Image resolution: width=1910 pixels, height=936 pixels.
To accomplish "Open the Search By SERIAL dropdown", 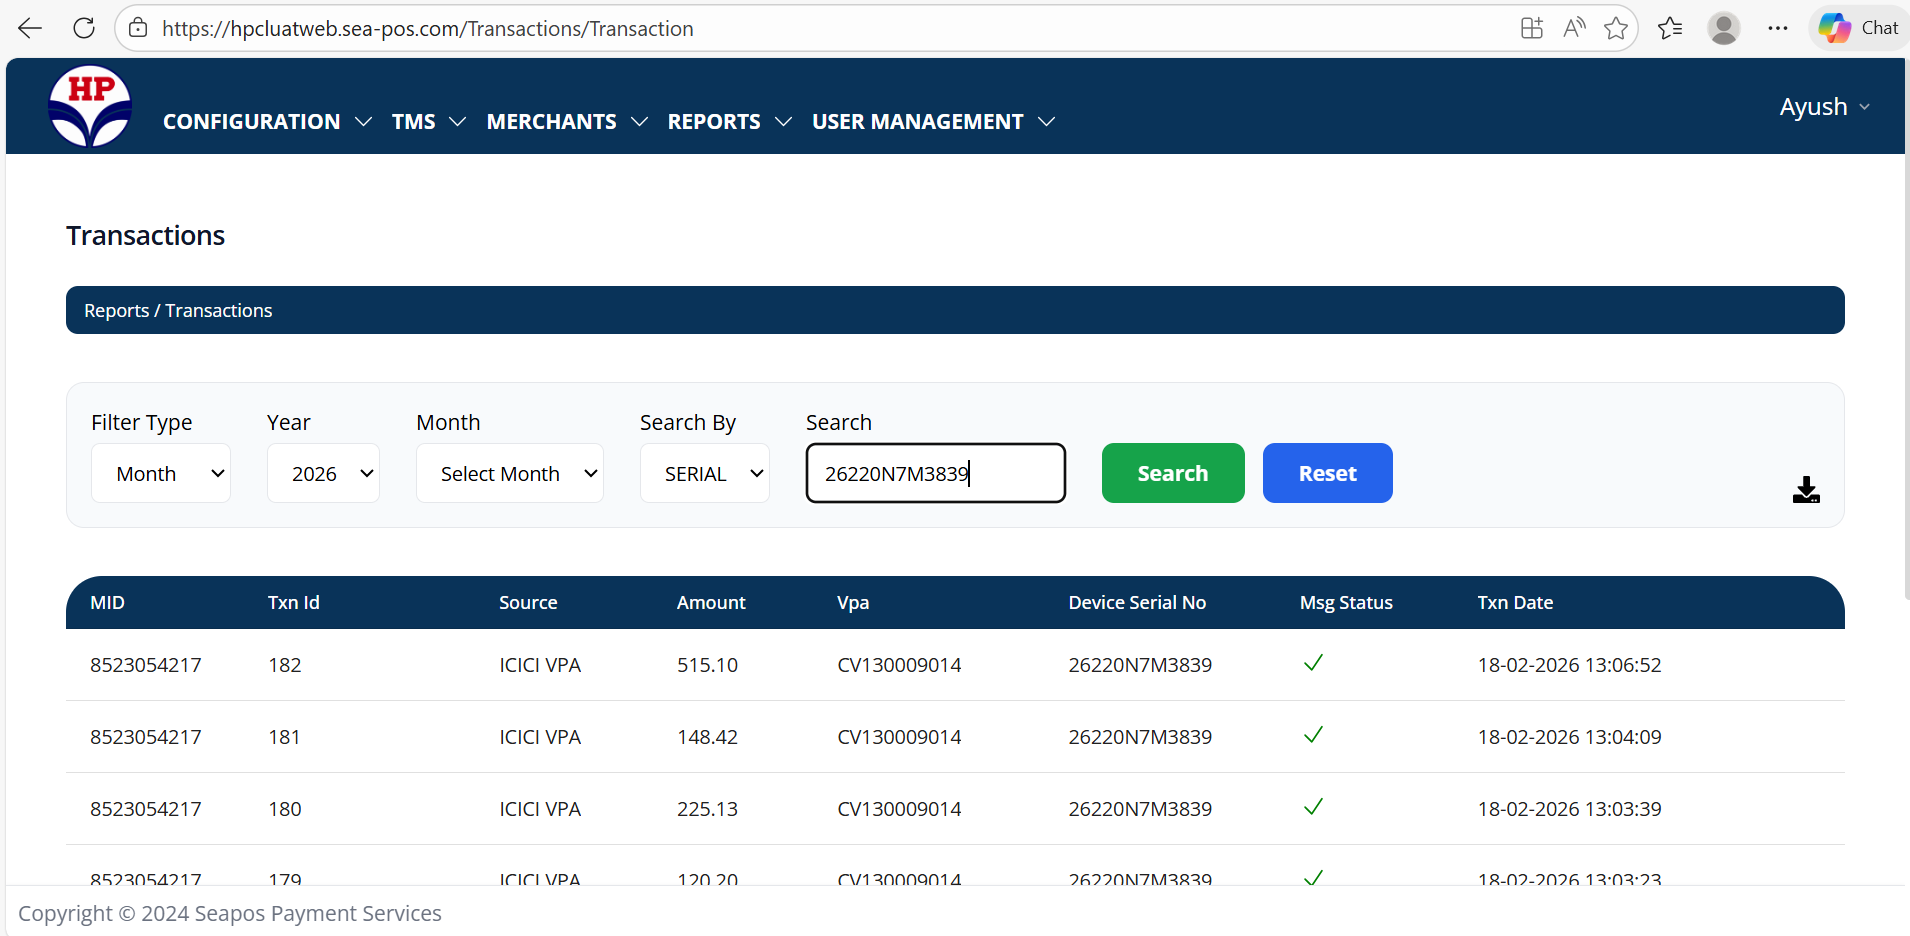I will 704,473.
